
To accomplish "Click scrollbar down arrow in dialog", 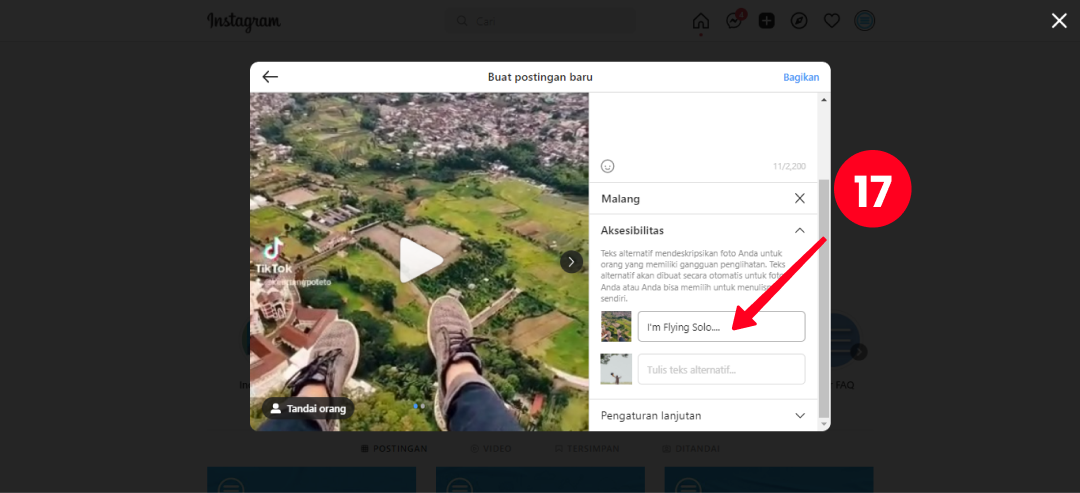I will [824, 424].
